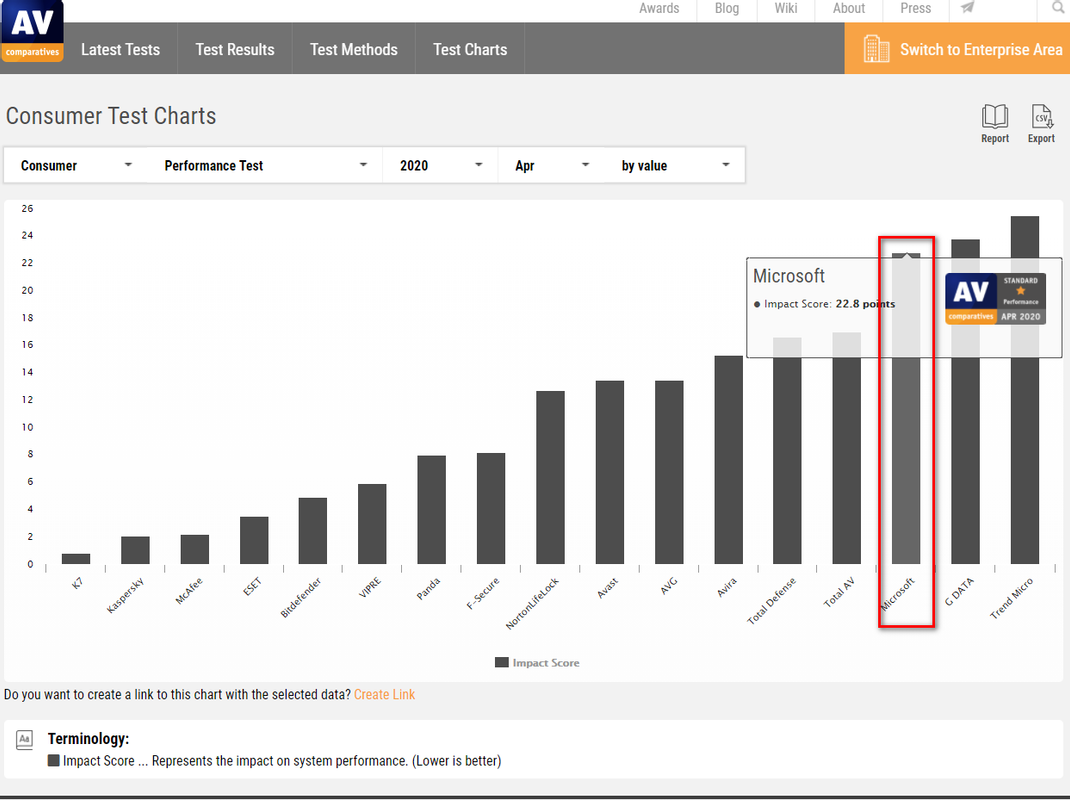Click the F-Secure bar
The width and height of the screenshot is (1070, 800).
491,508
